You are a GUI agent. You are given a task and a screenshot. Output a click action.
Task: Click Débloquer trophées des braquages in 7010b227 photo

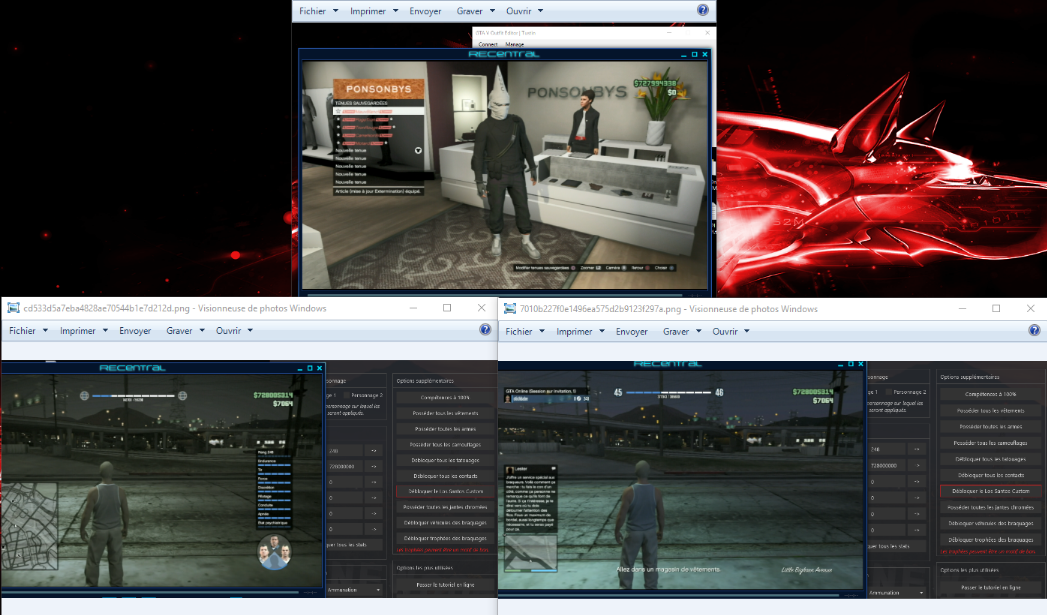click(990, 540)
